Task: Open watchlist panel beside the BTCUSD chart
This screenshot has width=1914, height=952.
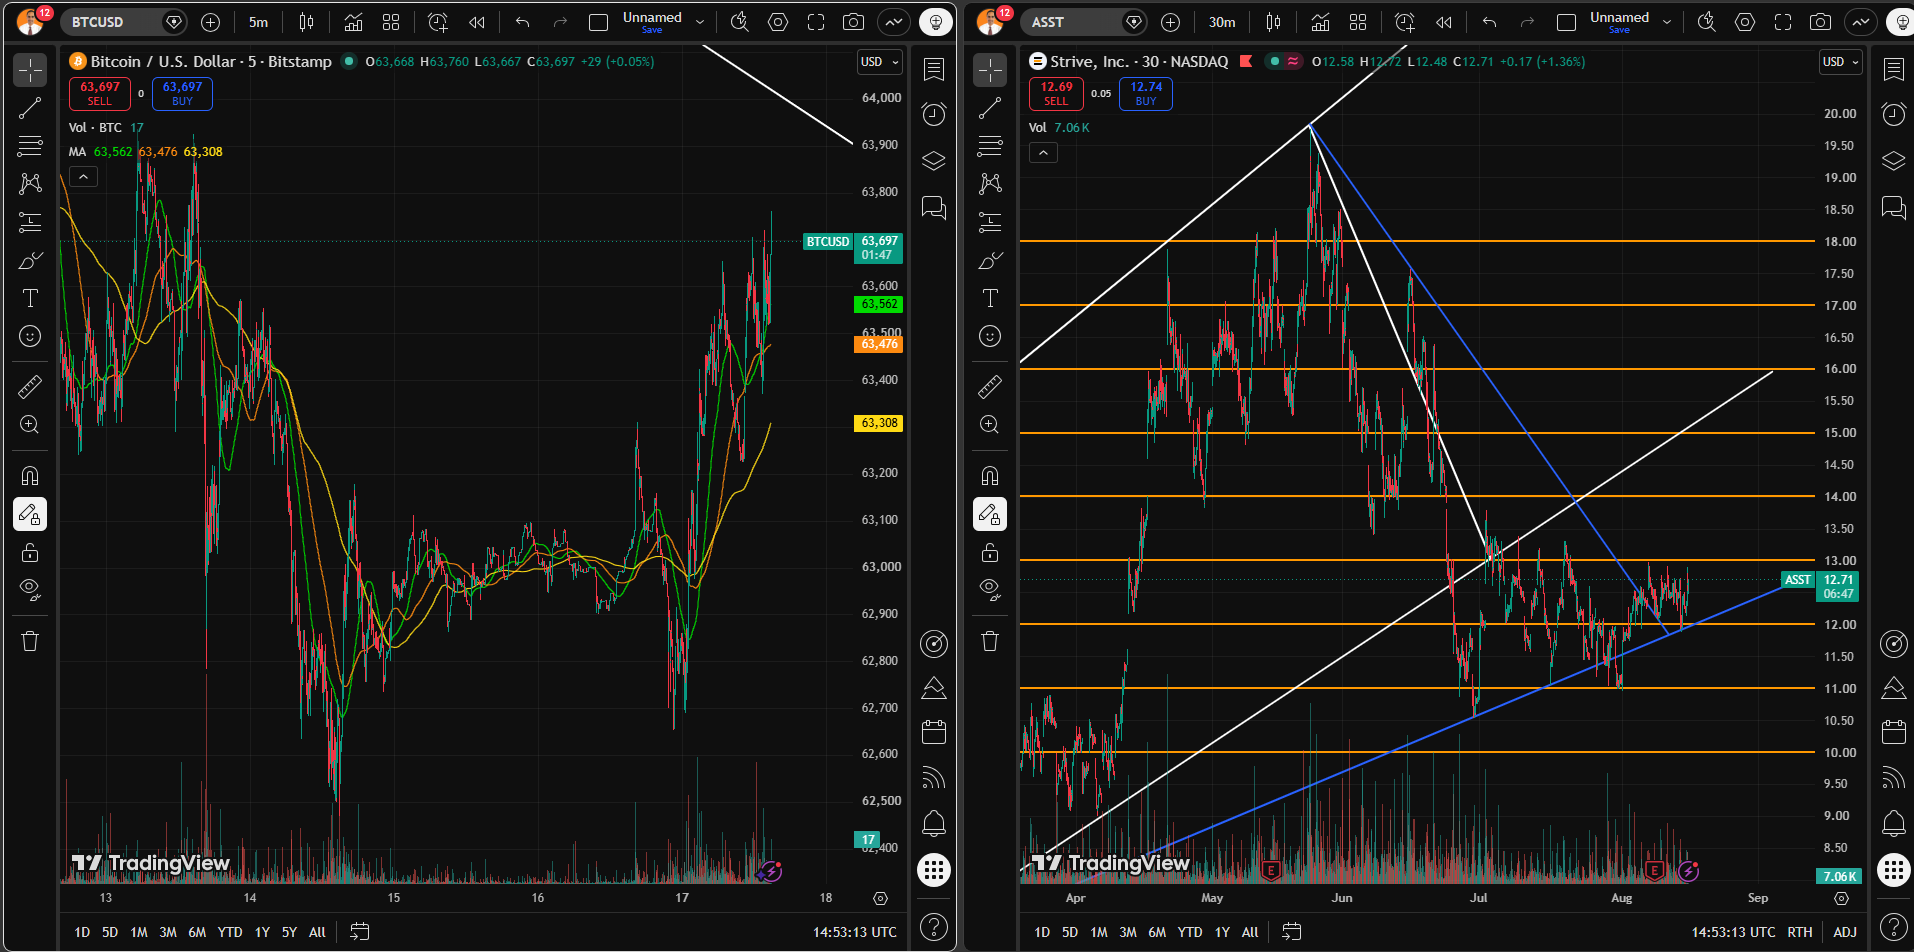Action: pos(934,69)
